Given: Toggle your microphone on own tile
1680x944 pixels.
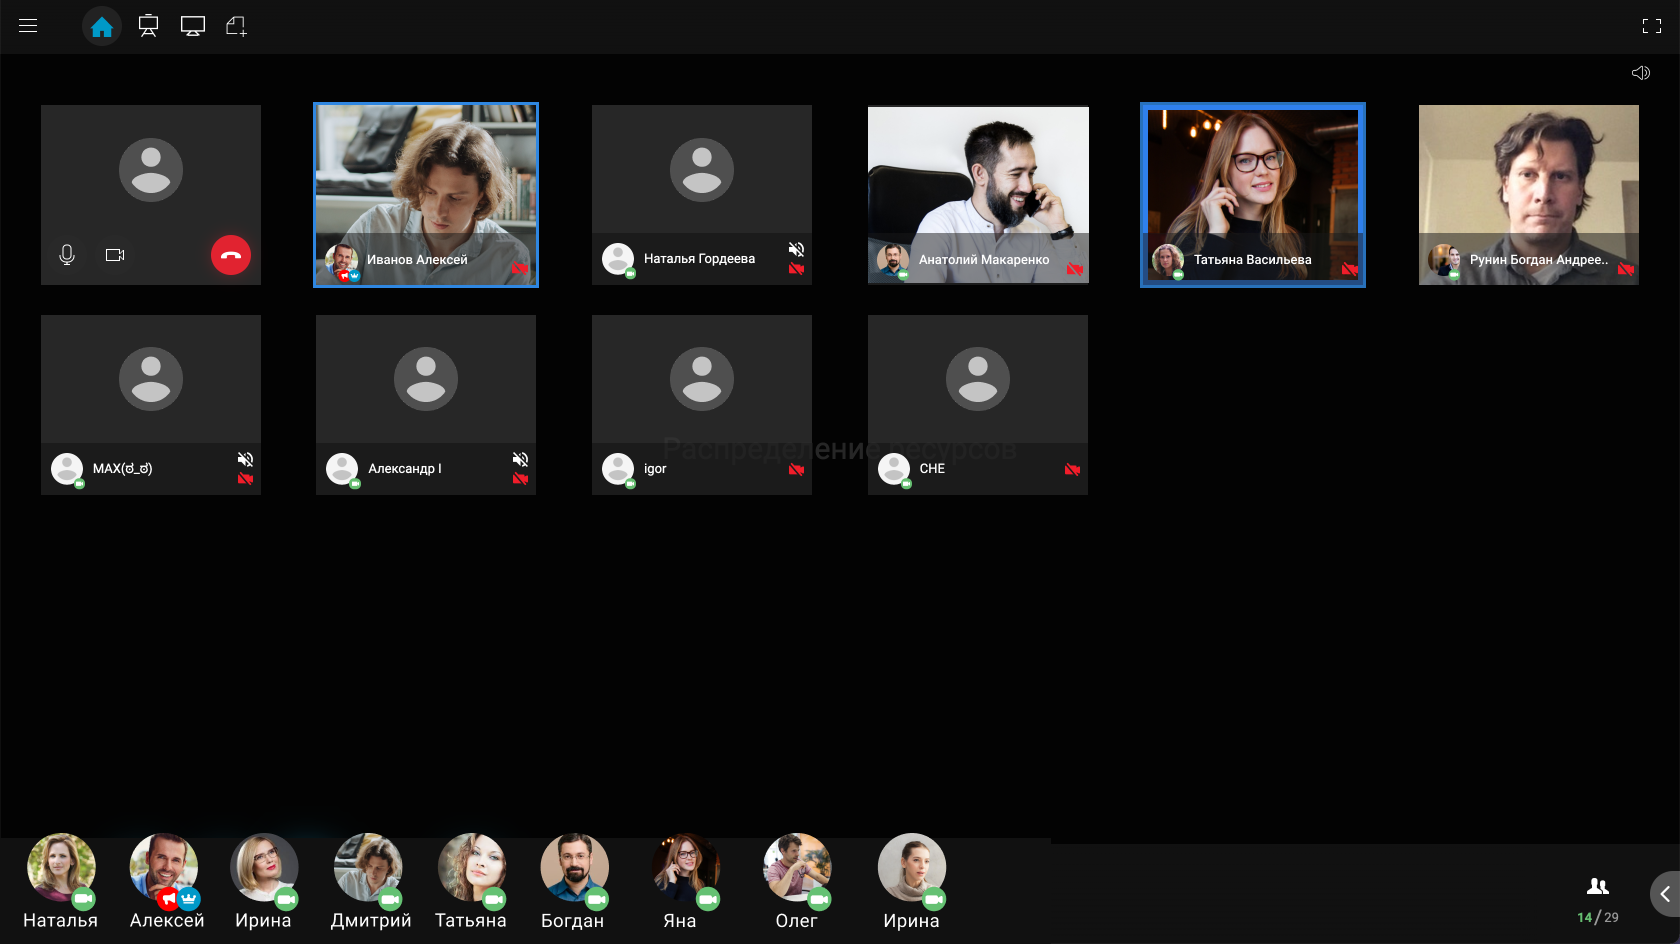Looking at the screenshot, I should [67, 255].
